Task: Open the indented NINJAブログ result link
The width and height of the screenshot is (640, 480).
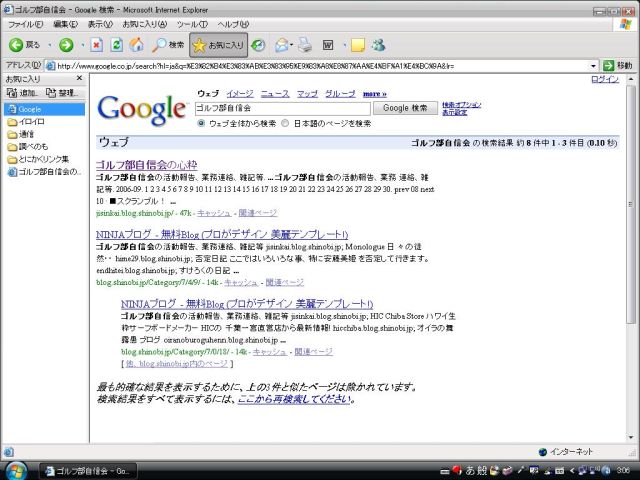Action: 247,304
